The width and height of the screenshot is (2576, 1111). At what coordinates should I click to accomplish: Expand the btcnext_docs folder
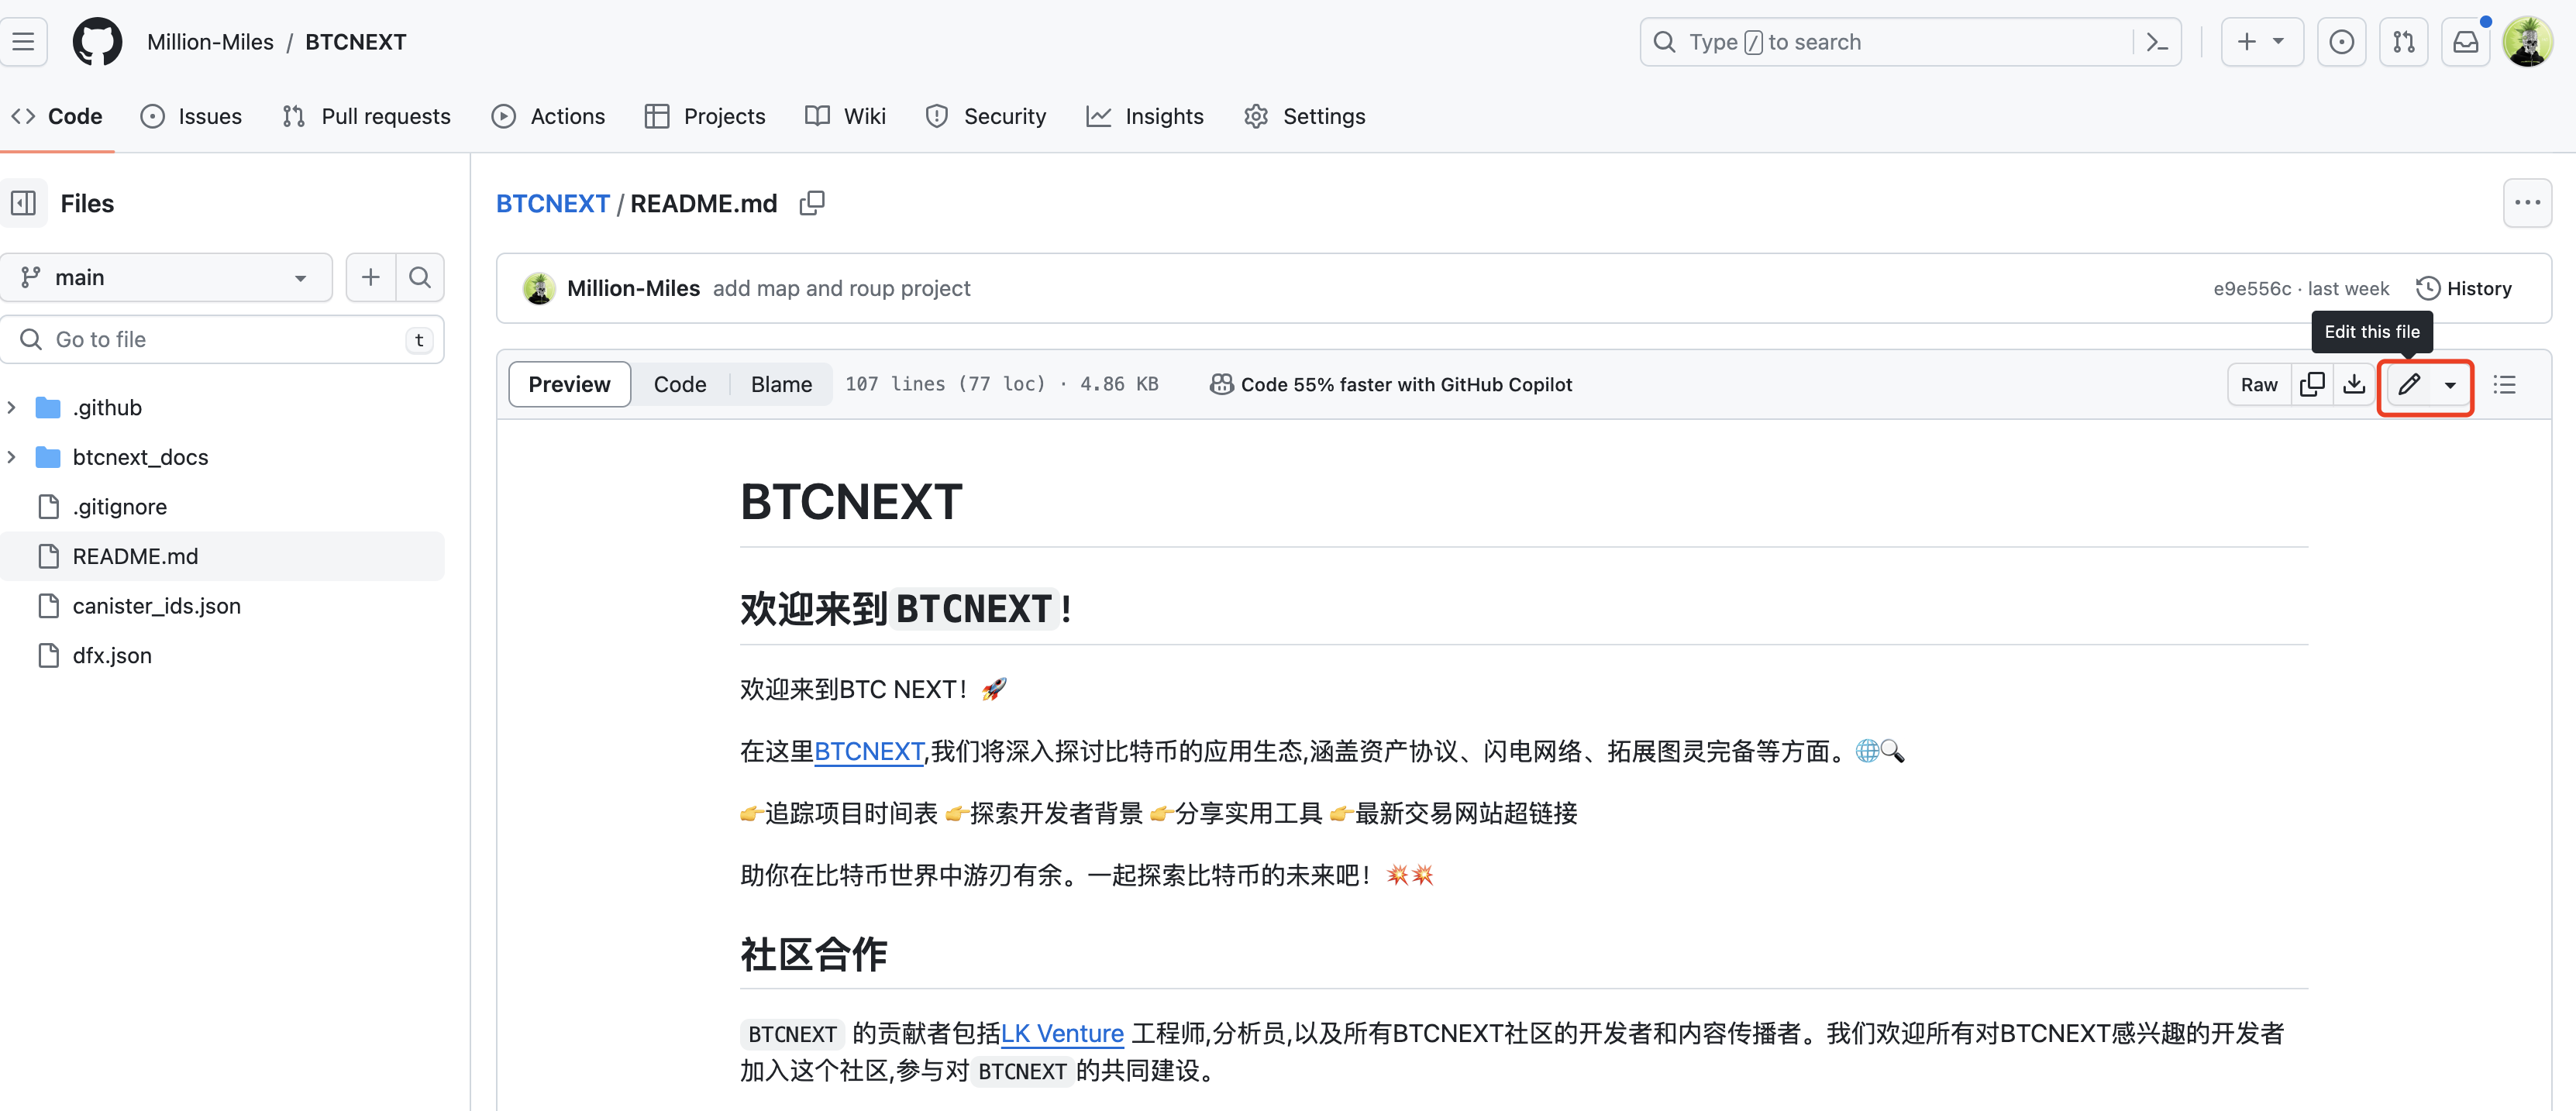[11, 457]
